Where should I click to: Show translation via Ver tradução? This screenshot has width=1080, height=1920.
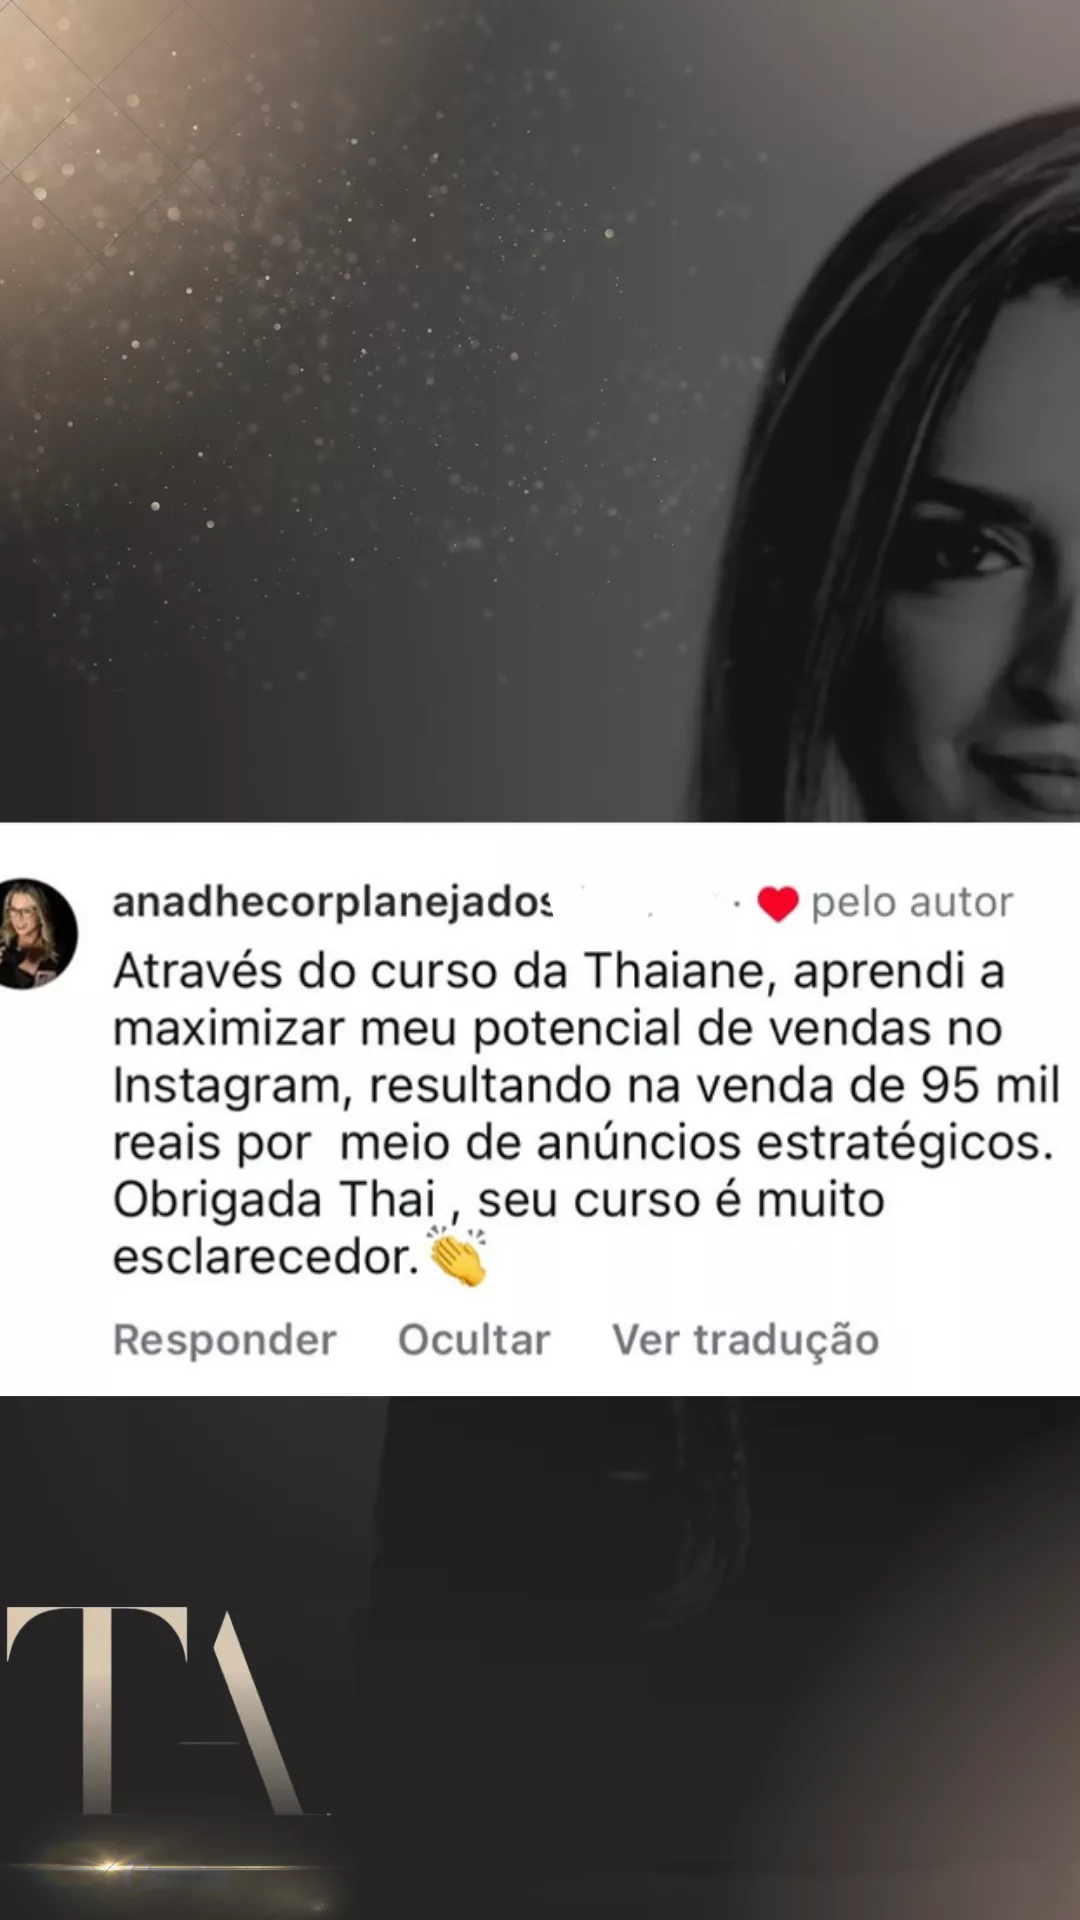click(745, 1340)
